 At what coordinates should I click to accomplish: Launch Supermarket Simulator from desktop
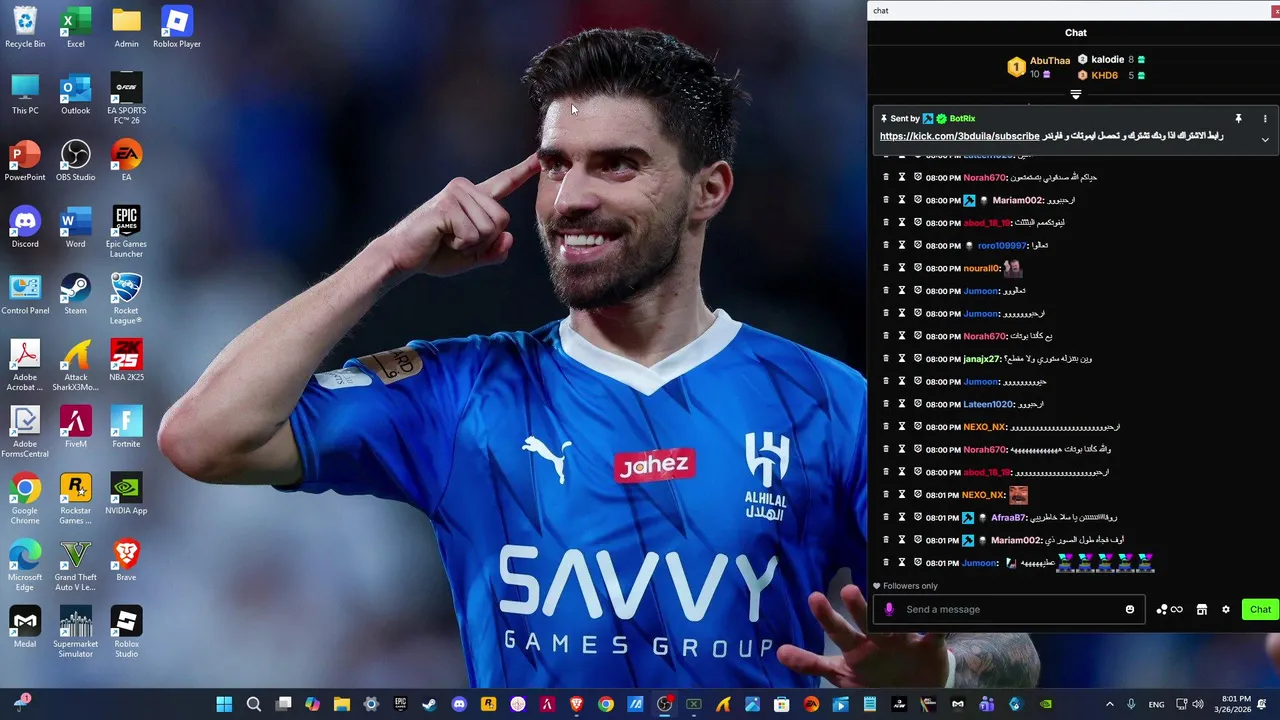[76, 631]
